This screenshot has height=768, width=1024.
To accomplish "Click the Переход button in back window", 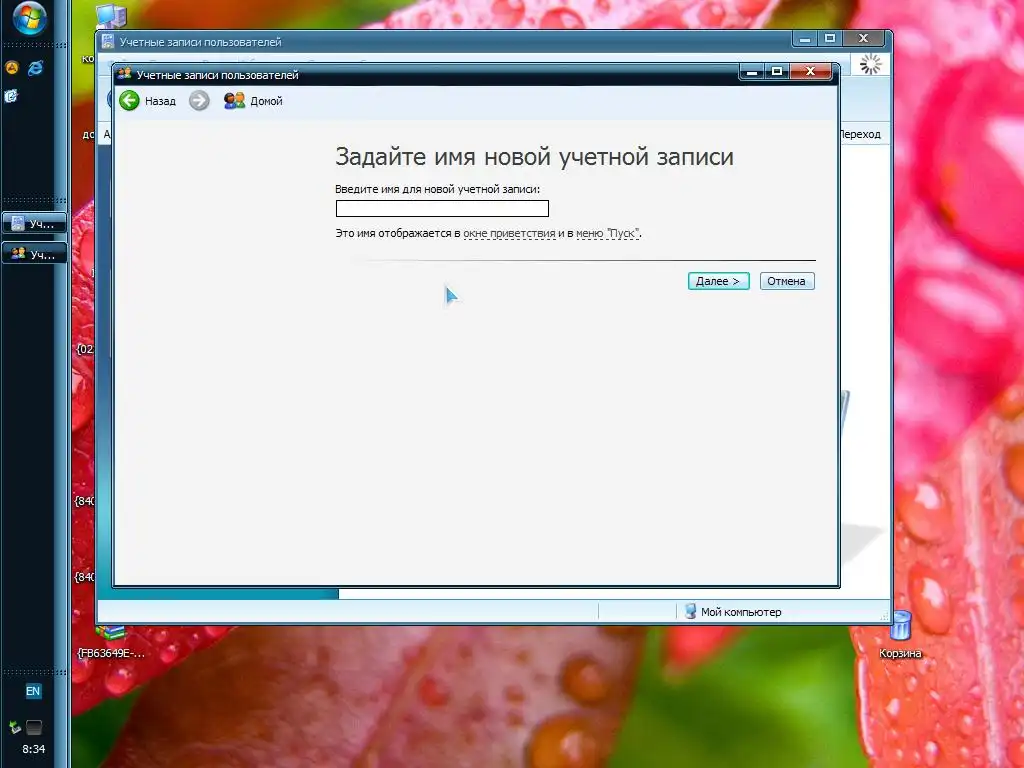I will (x=861, y=134).
